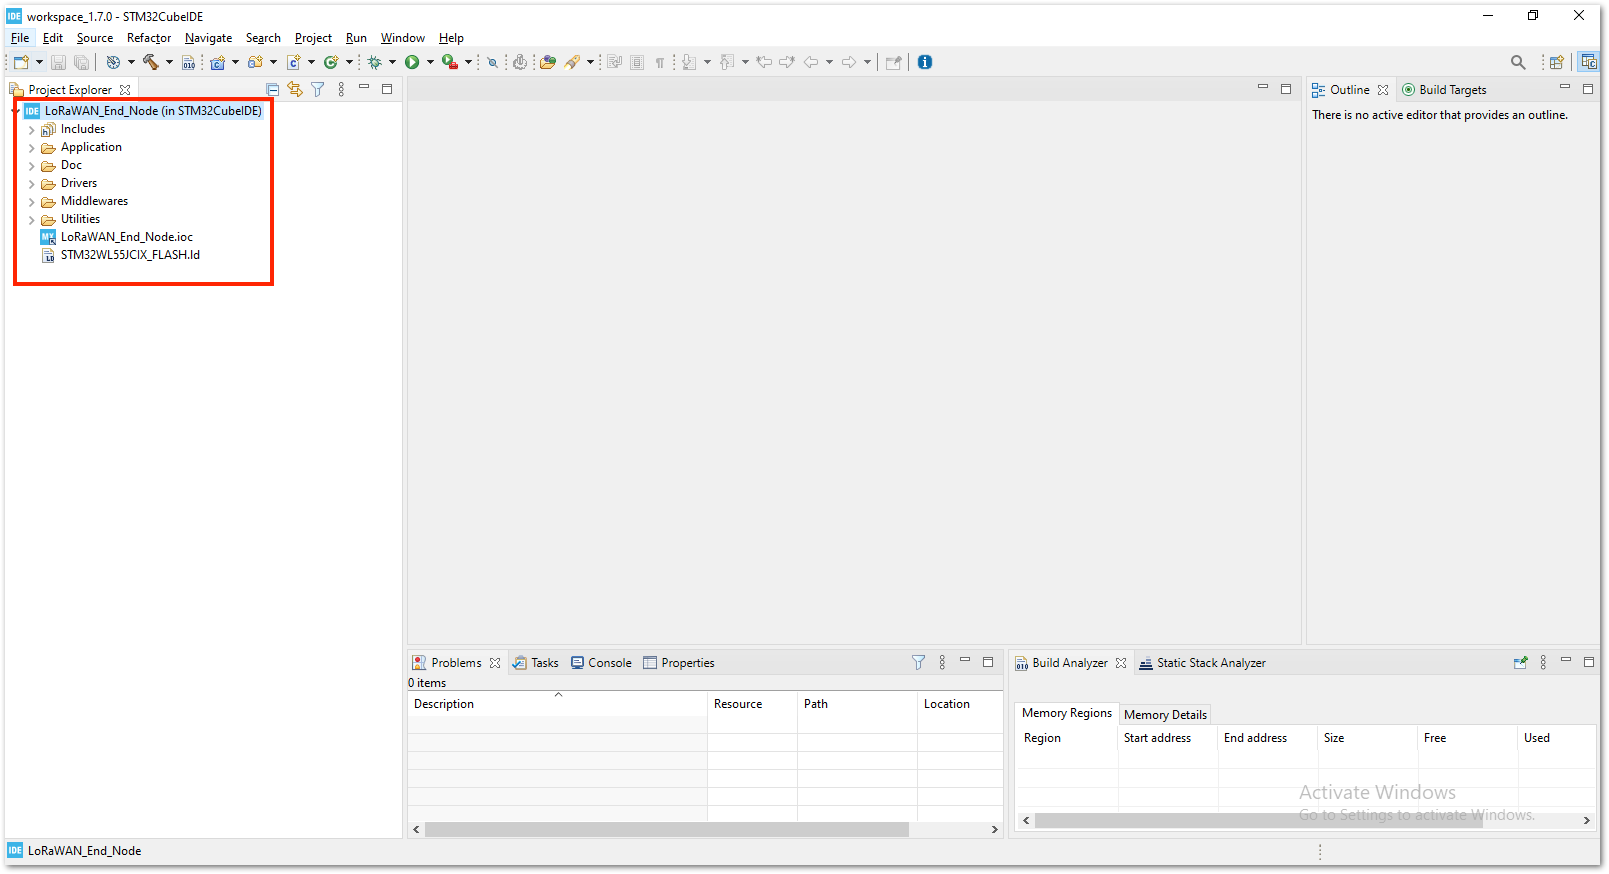The width and height of the screenshot is (1609, 874).
Task: Click Project Explorer filter funnel icon
Action: (318, 89)
